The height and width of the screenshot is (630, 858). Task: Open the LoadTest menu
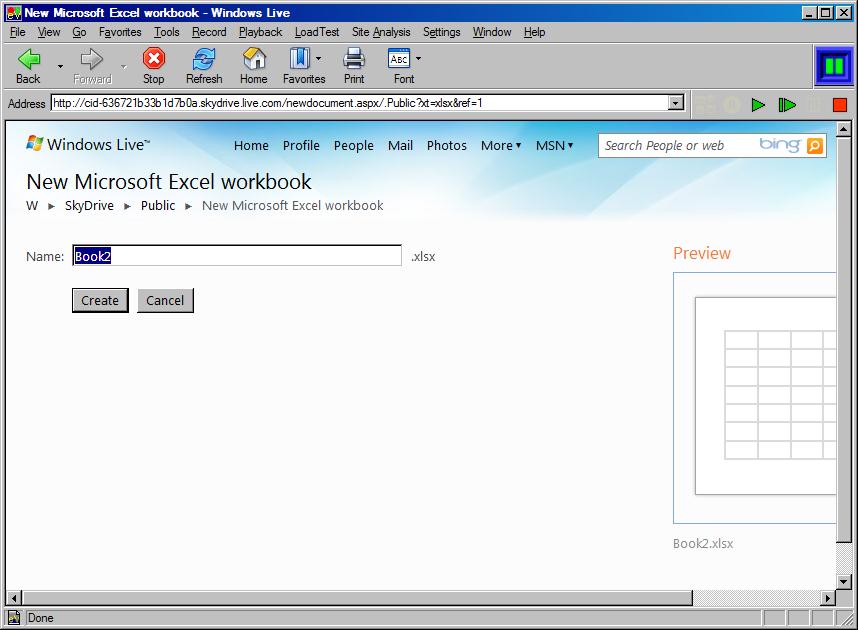pos(317,32)
